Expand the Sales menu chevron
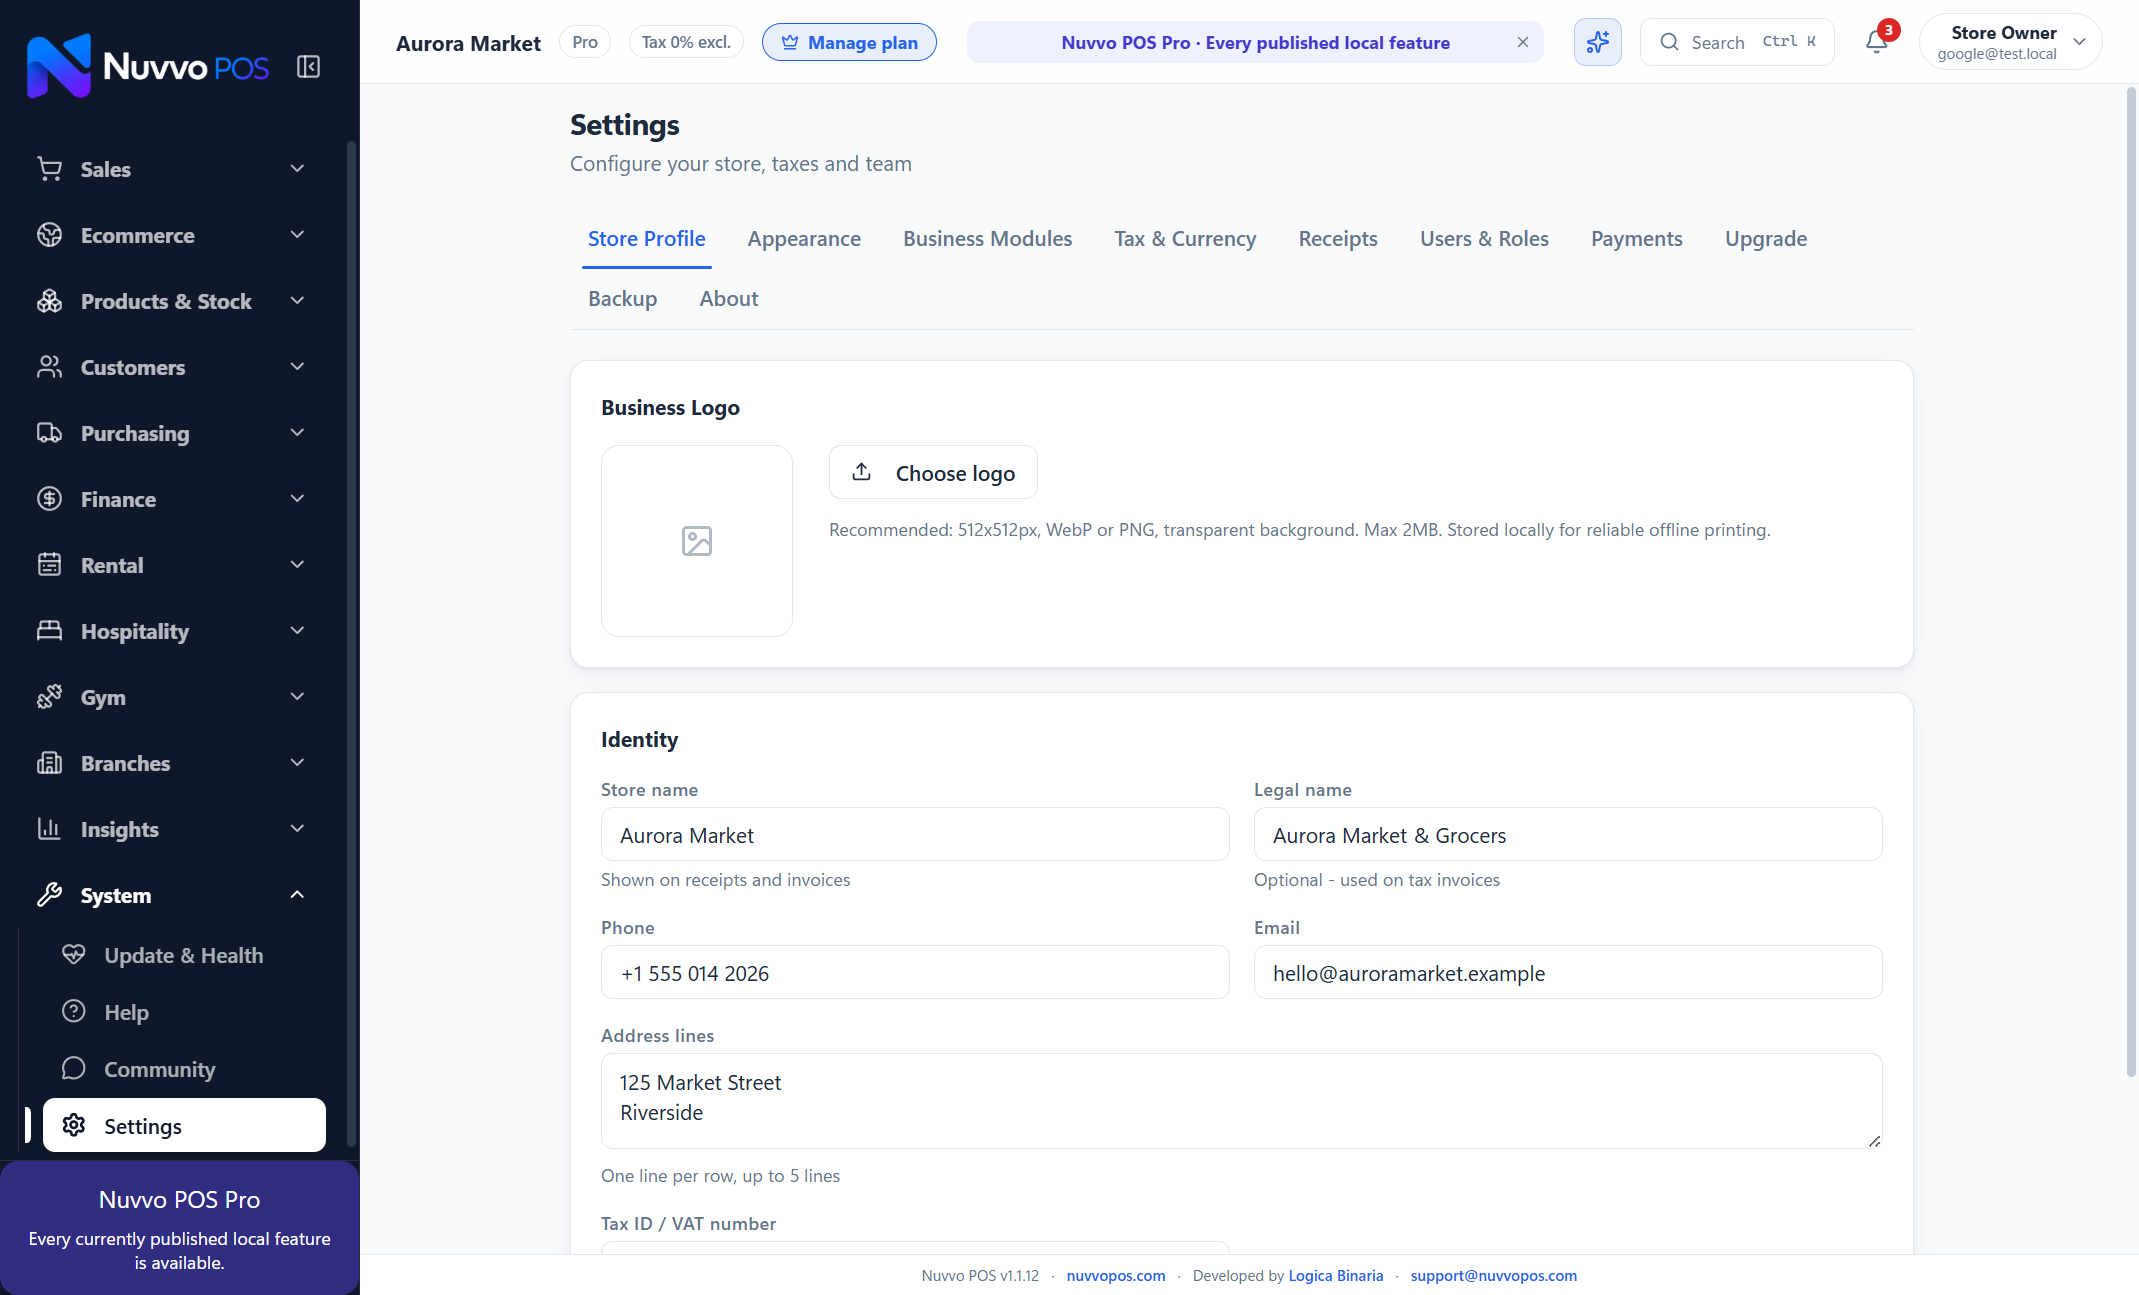The width and height of the screenshot is (2139, 1295). (297, 169)
